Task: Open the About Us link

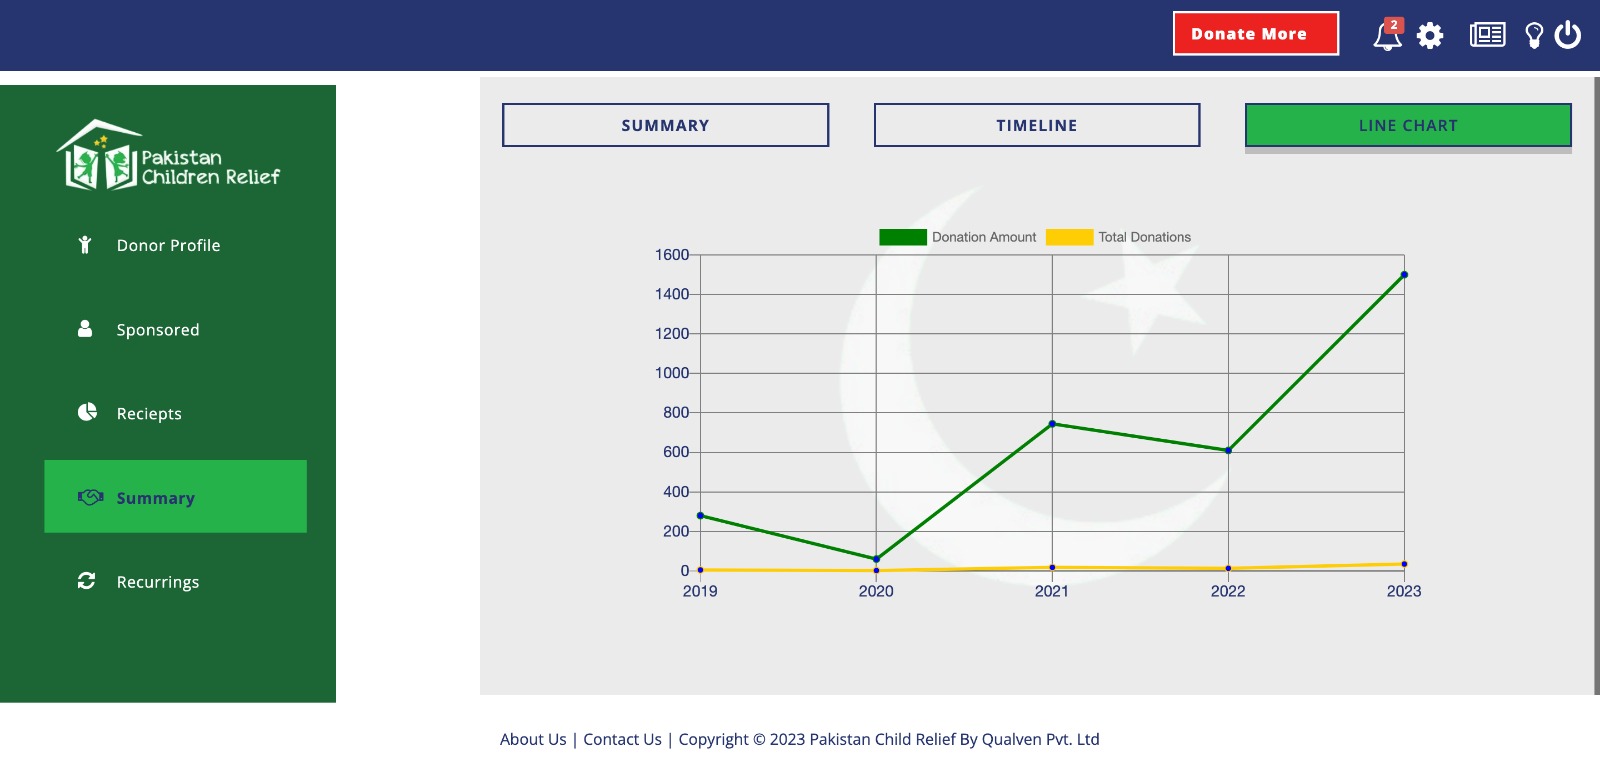Action: (x=533, y=739)
